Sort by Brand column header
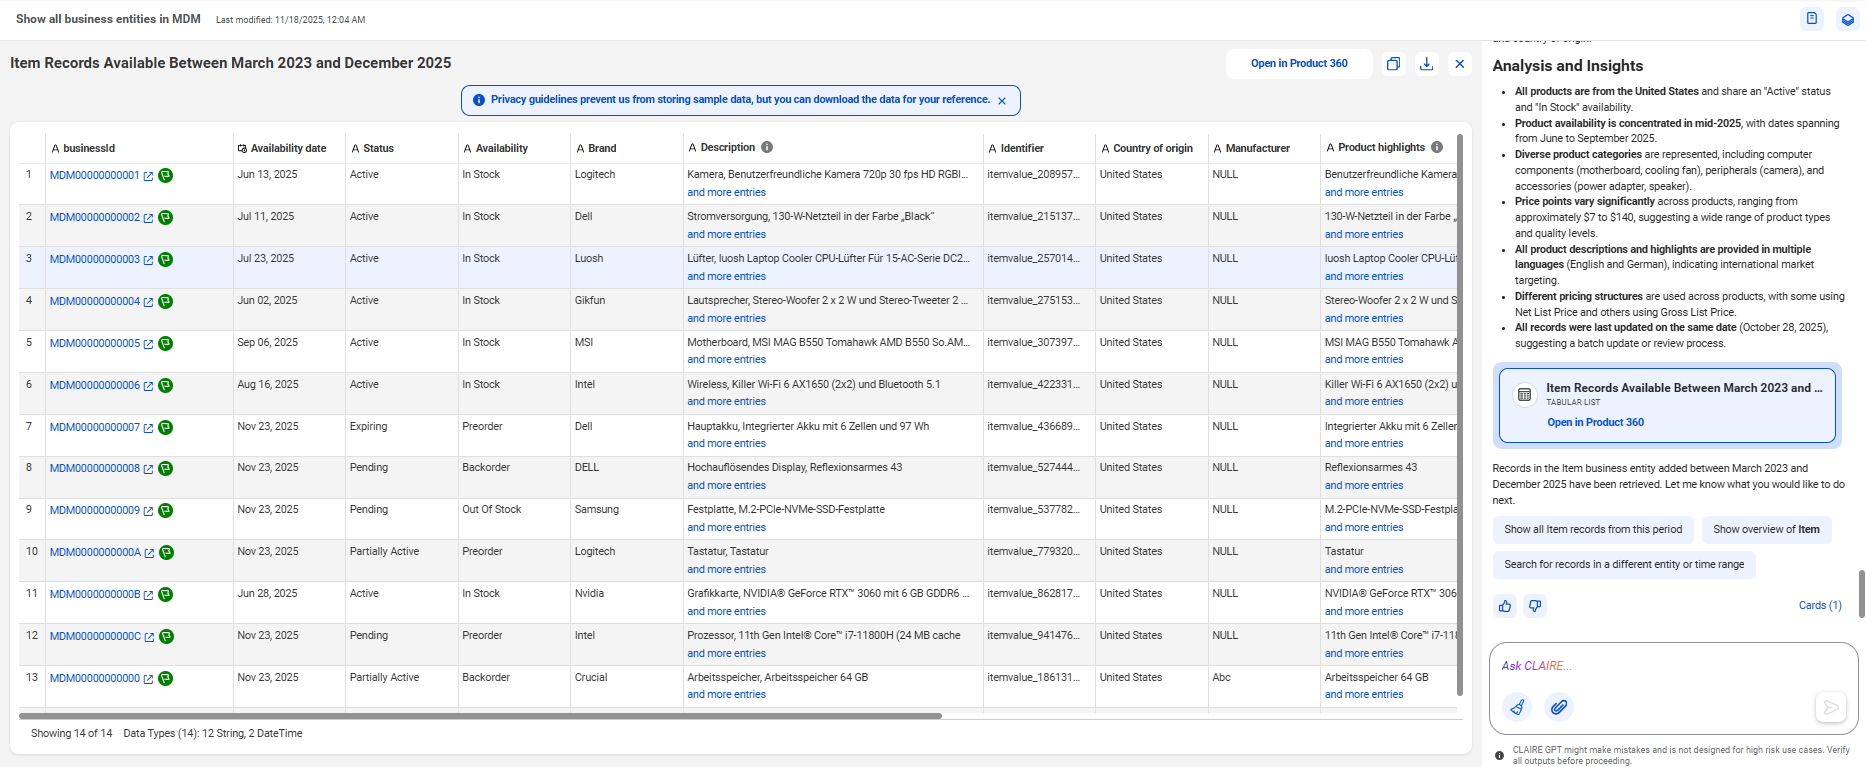This screenshot has height=767, width=1866. [602, 148]
